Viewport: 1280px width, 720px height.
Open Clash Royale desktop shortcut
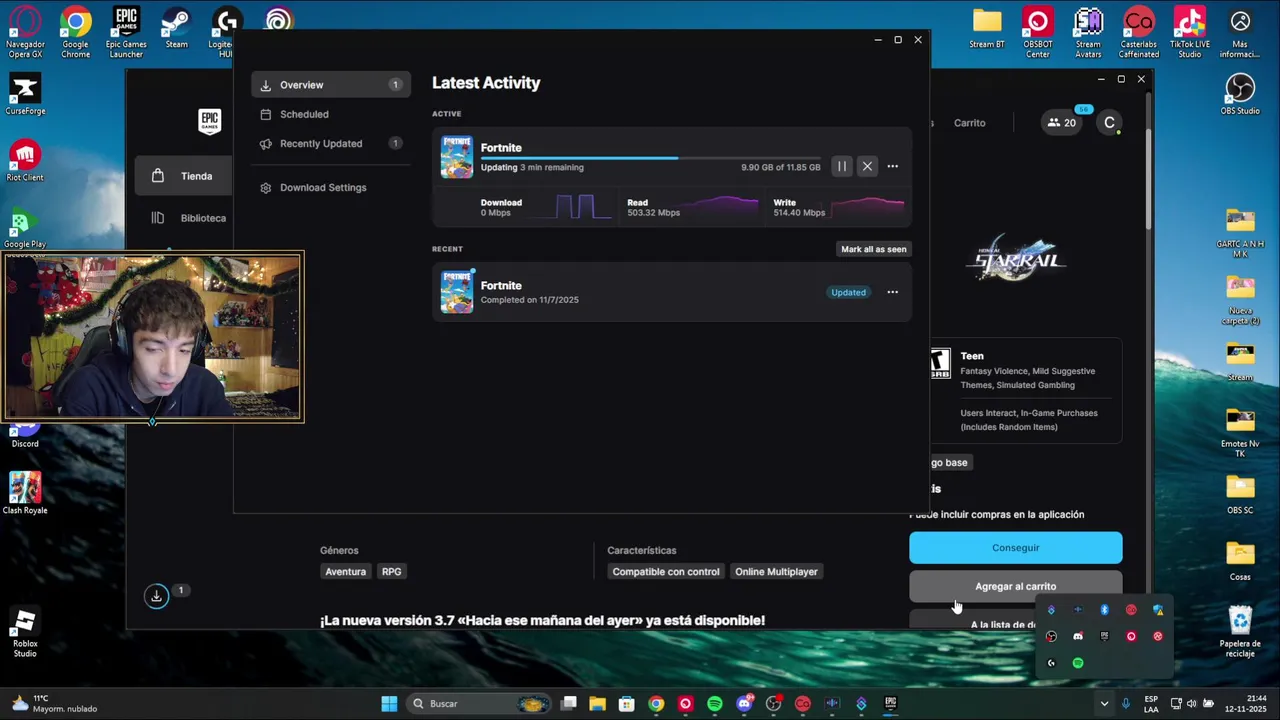click(25, 493)
